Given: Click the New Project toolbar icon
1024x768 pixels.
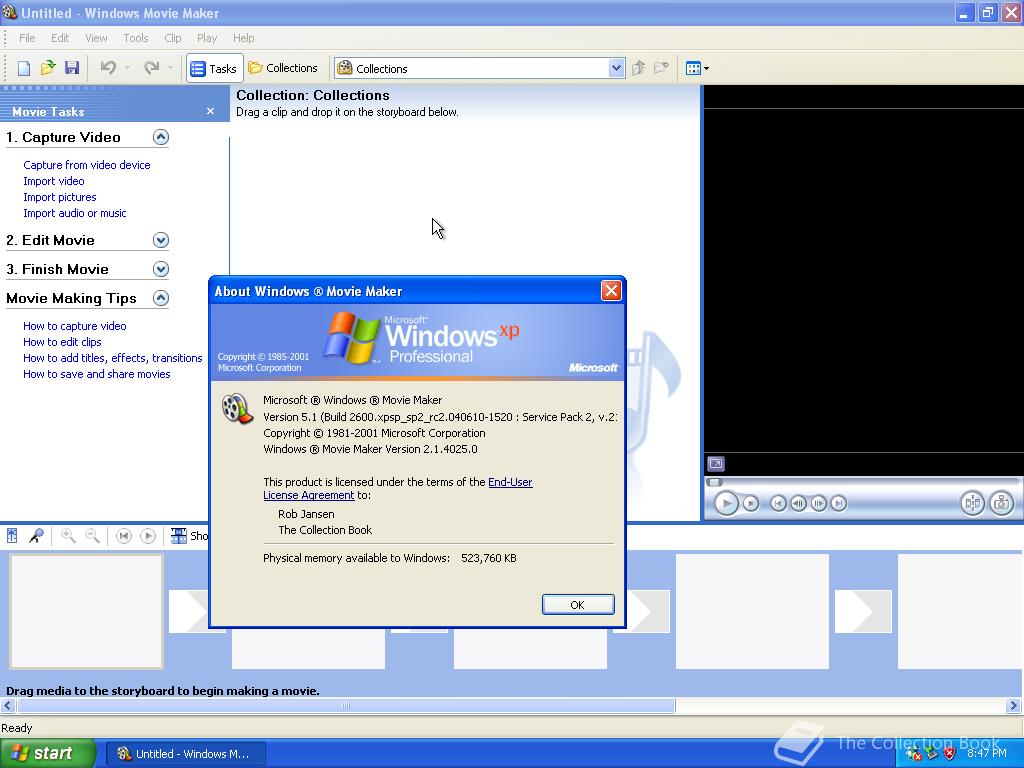Looking at the screenshot, I should 24,68.
